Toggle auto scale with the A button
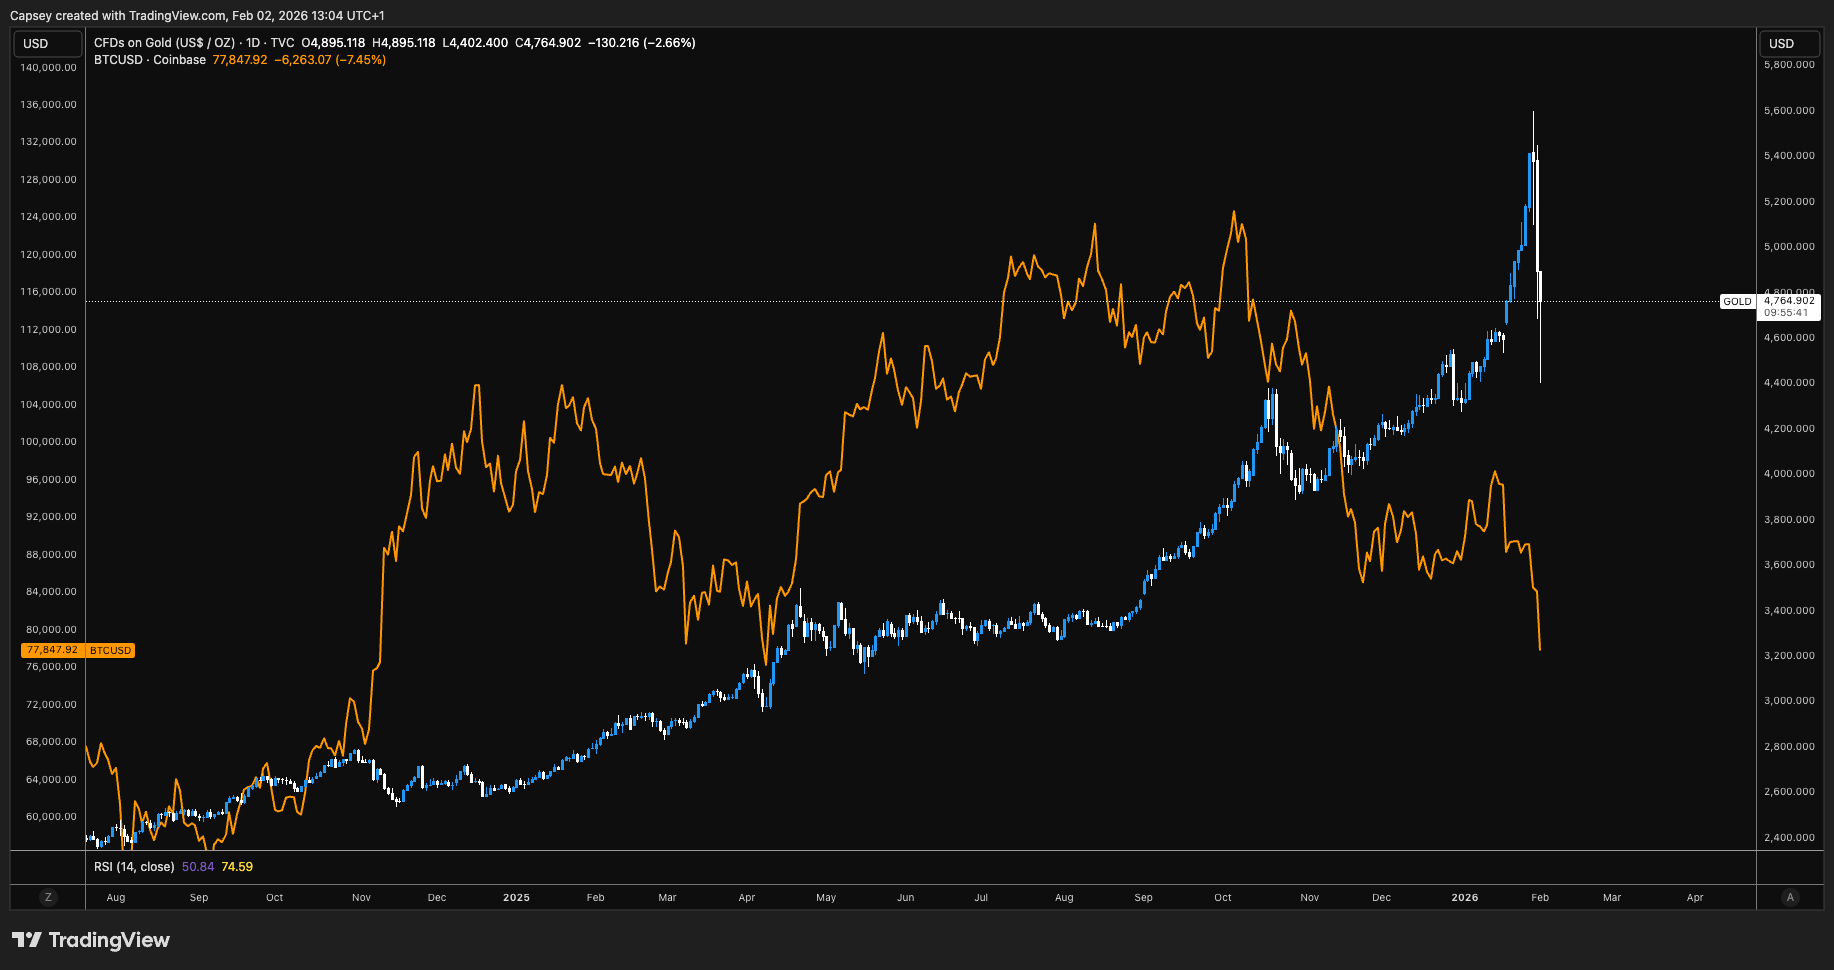The image size is (1834, 970). click(1790, 897)
